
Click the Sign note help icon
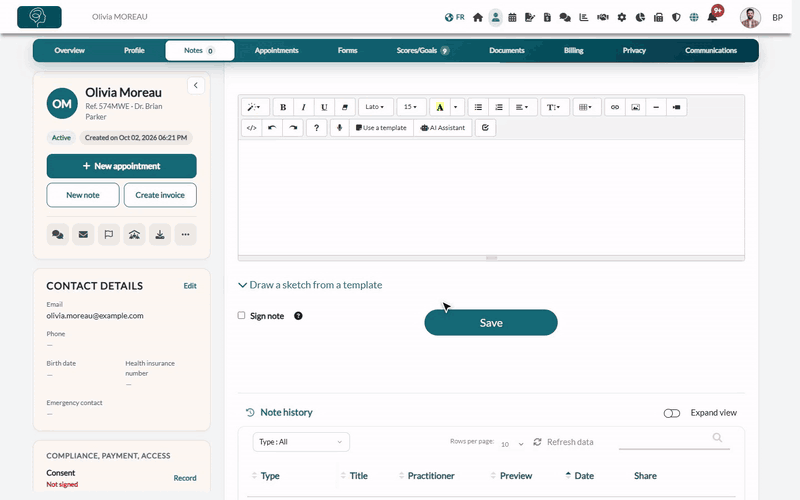coord(298,316)
